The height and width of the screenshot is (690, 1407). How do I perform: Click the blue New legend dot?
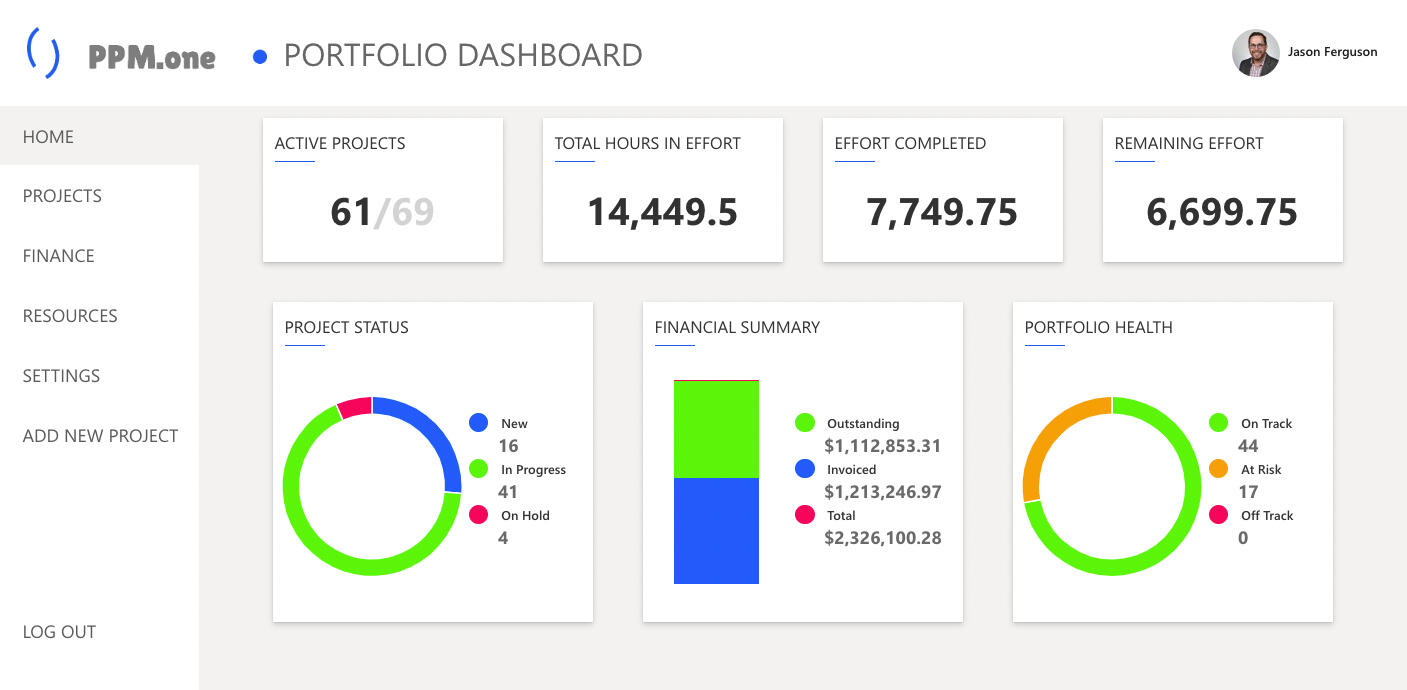[x=478, y=423]
